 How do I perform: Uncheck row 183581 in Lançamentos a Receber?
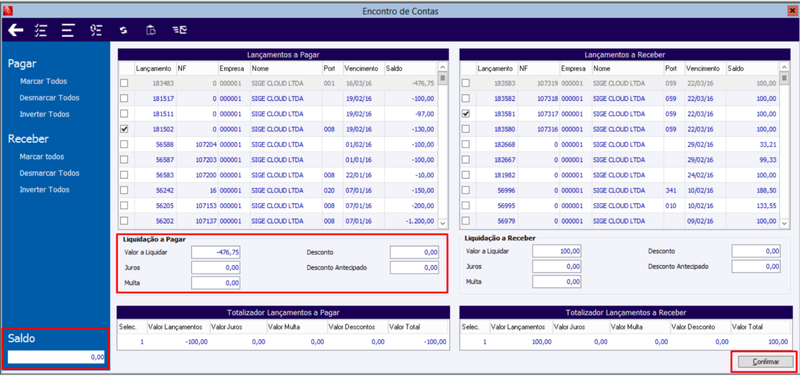tap(465, 114)
